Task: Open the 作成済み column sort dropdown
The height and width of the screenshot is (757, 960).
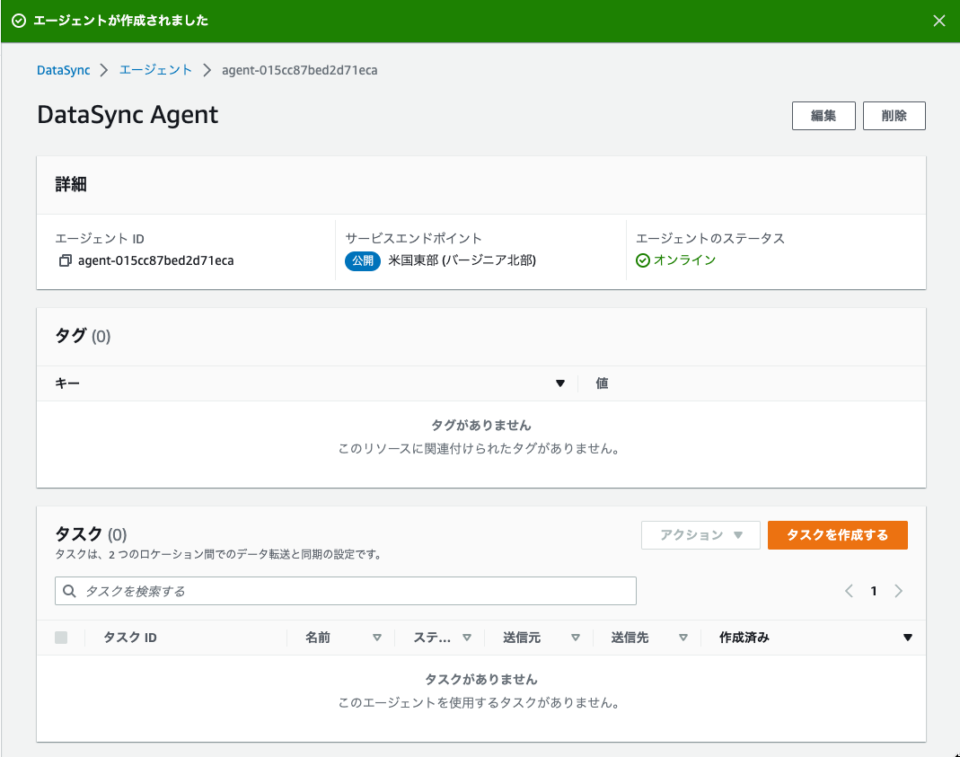Action: 907,637
